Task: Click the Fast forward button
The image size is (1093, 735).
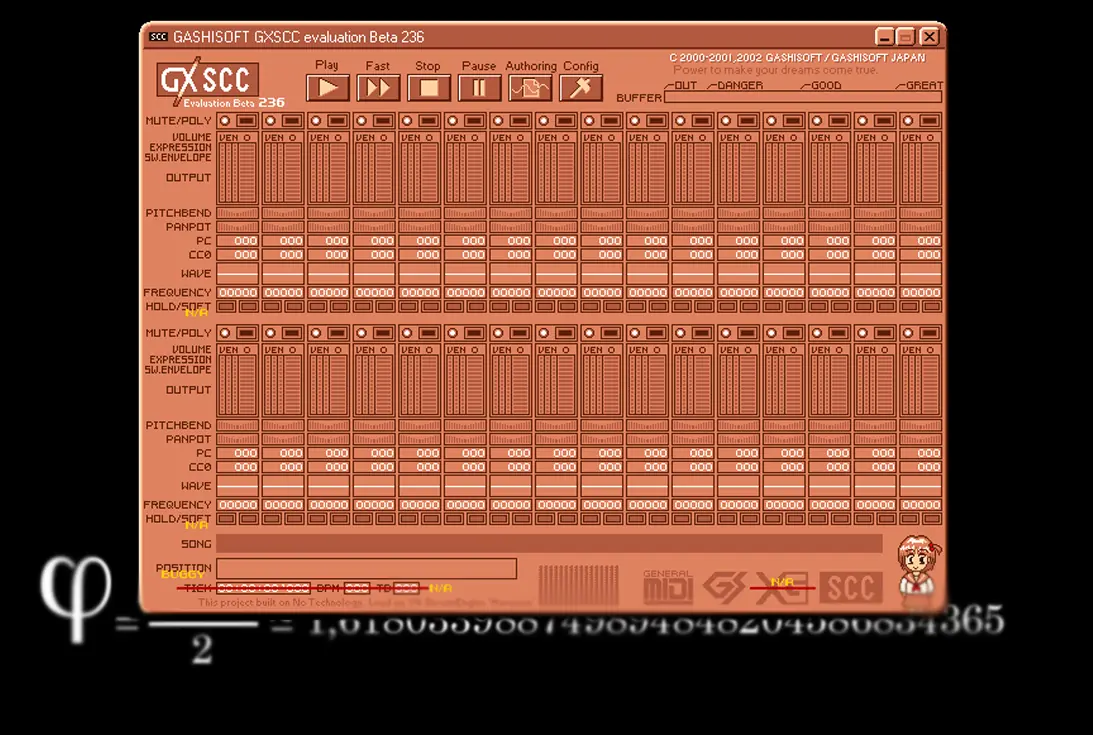Action: coord(378,88)
